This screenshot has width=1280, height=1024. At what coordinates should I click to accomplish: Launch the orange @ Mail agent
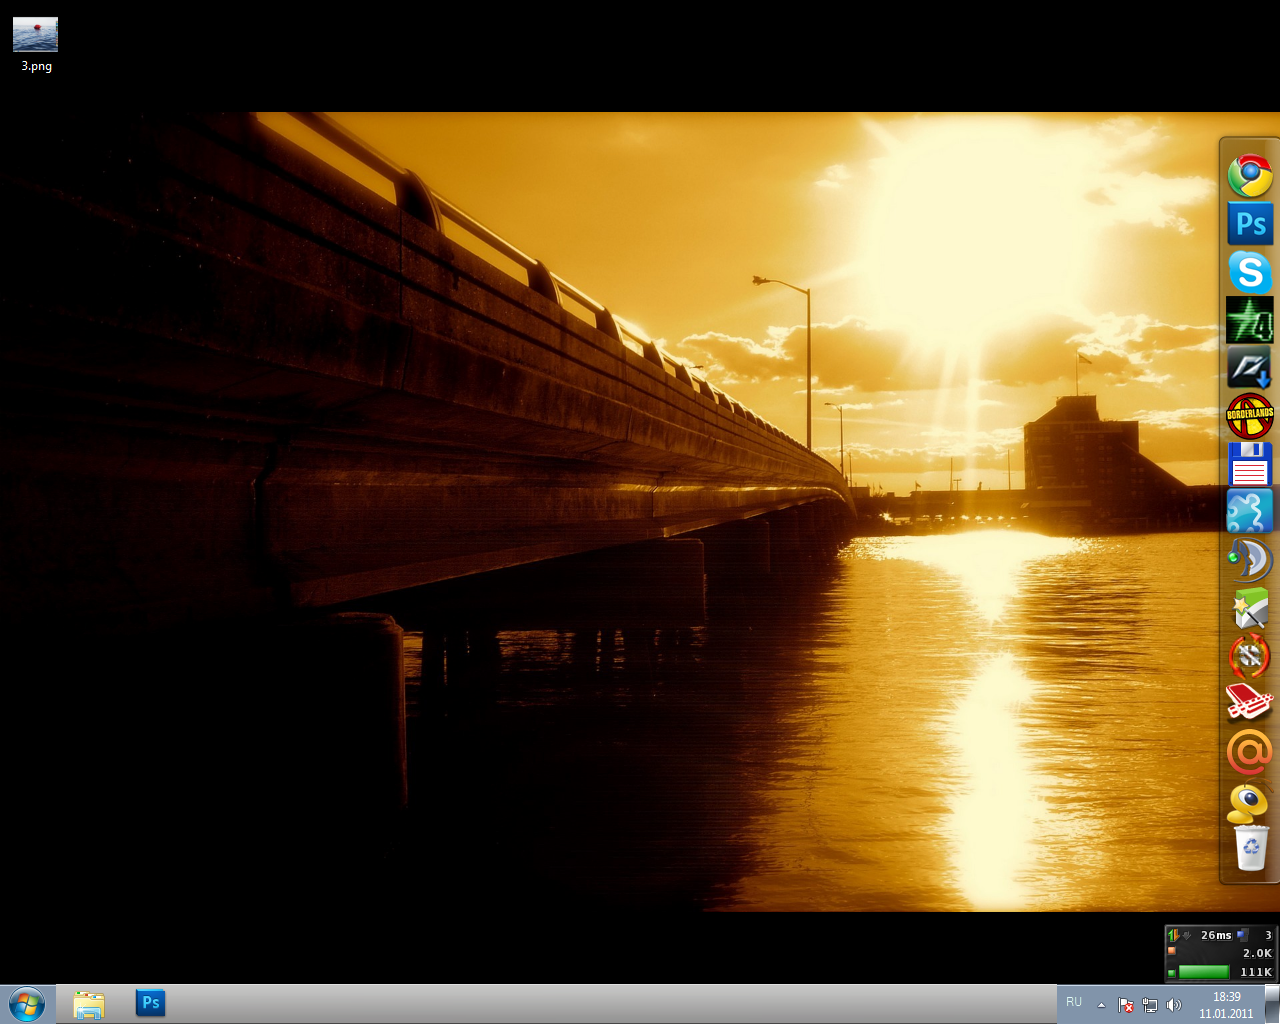click(x=1249, y=752)
